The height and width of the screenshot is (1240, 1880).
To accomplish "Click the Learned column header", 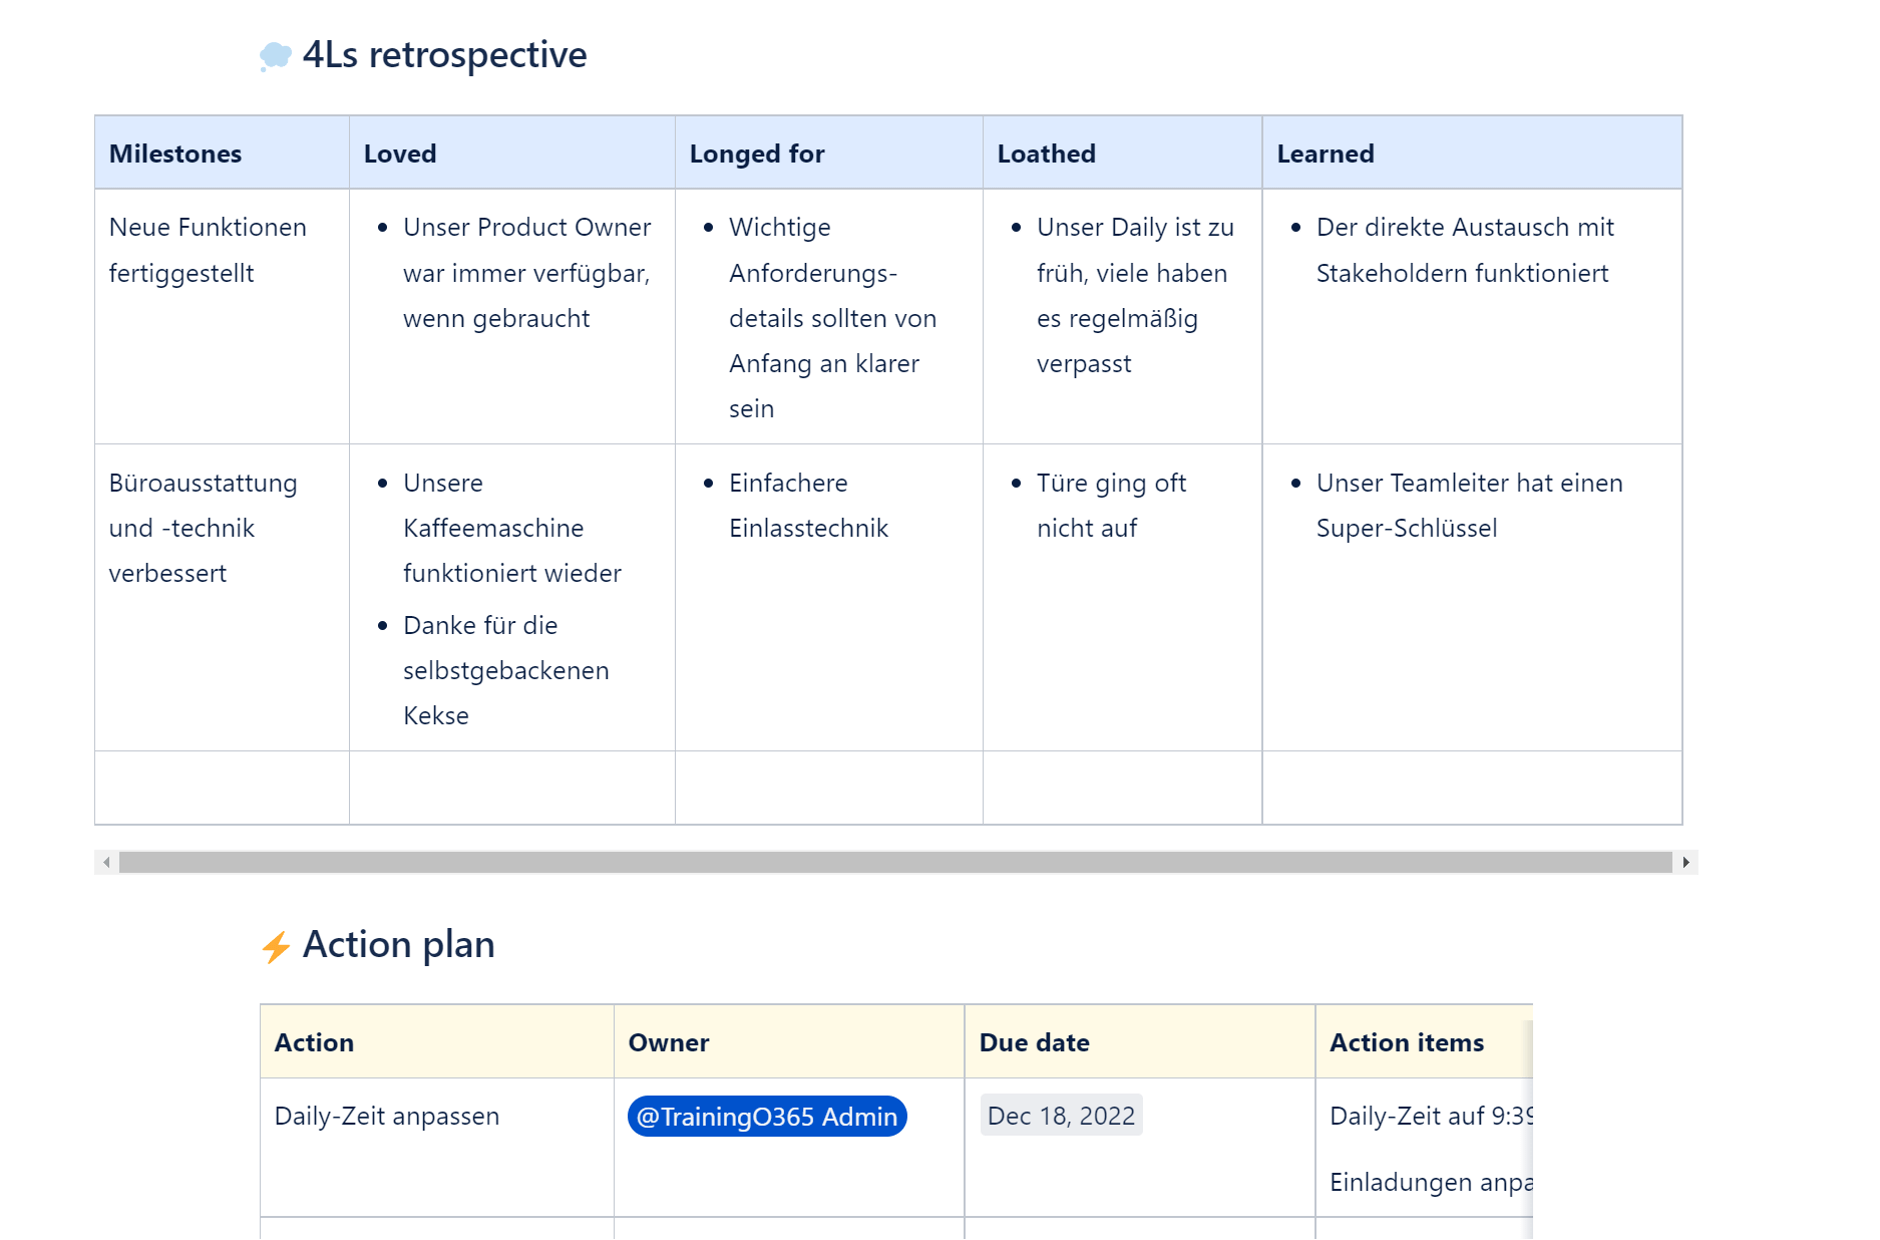I will click(1325, 153).
